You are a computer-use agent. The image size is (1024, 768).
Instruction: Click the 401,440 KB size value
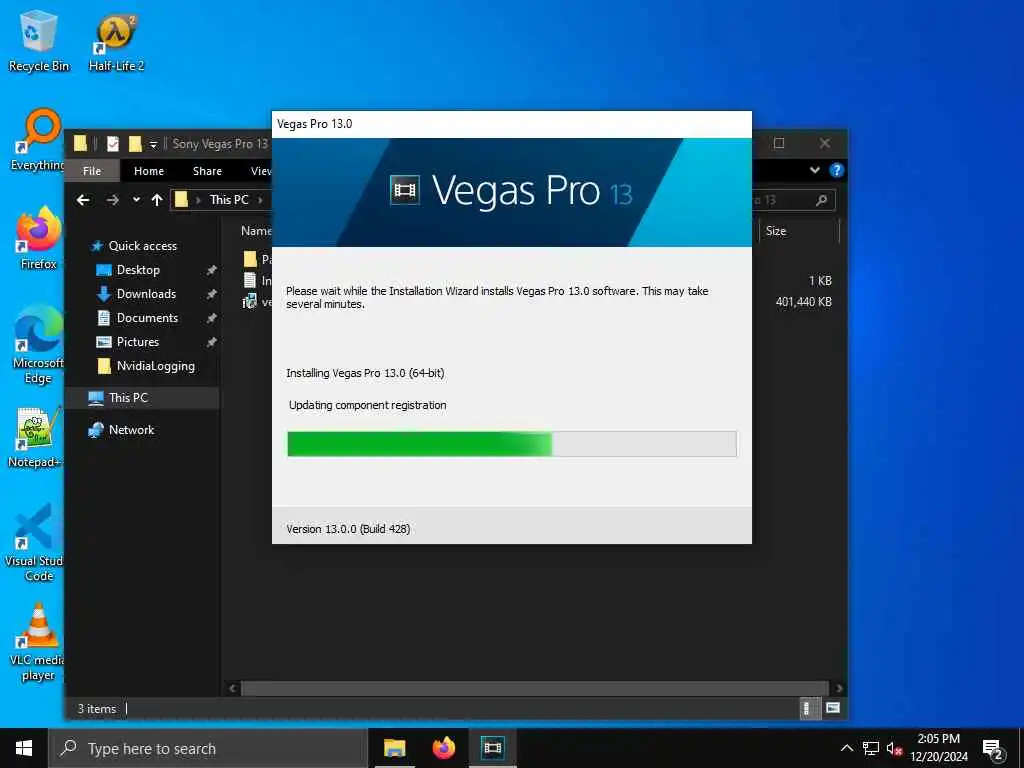coord(803,302)
